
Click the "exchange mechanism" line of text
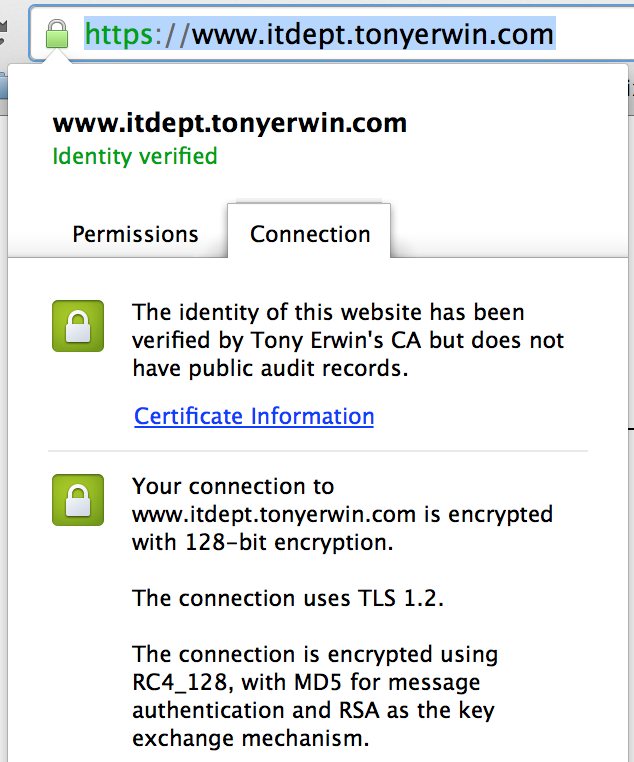tap(251, 739)
